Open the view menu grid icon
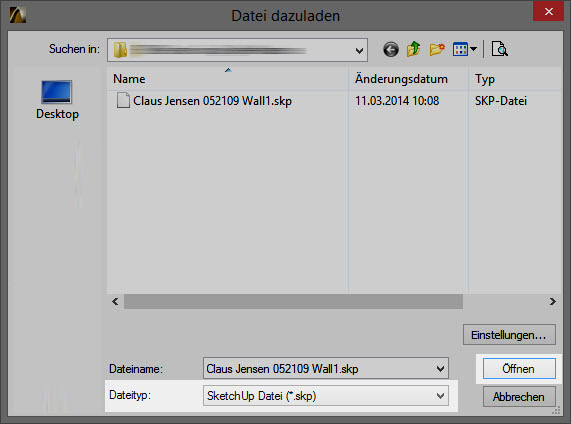This screenshot has height=424, width=571. click(x=460, y=49)
